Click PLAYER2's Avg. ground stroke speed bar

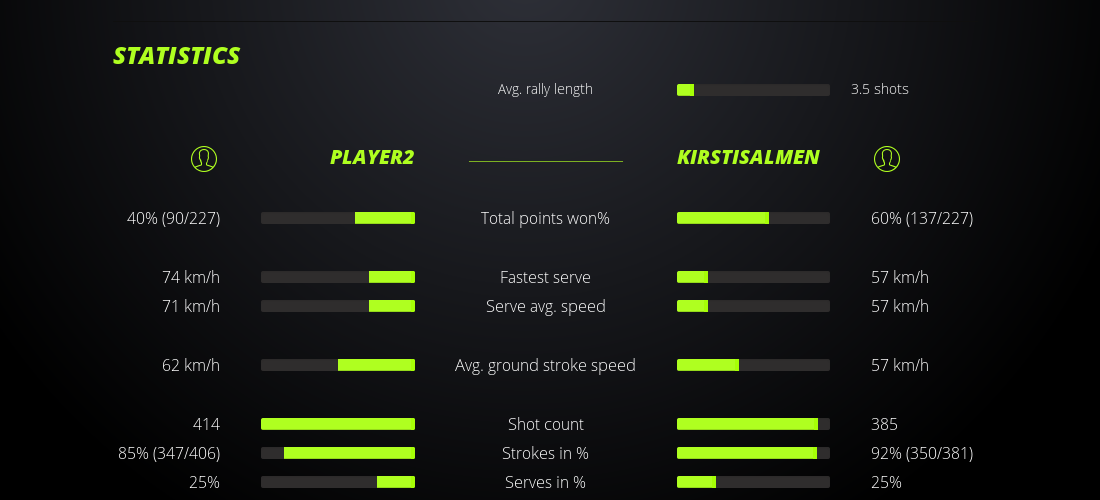coord(338,365)
